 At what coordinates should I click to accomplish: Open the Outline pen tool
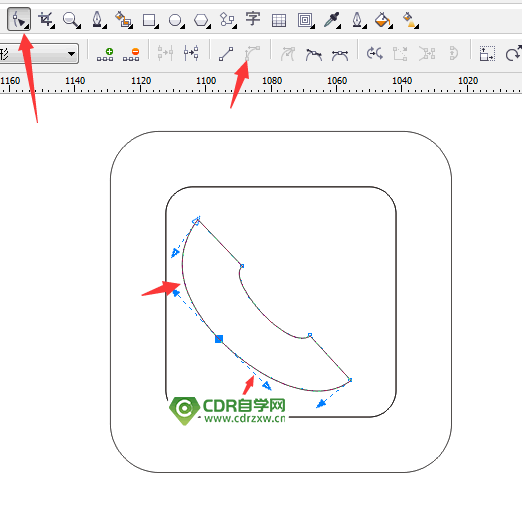[x=358, y=20]
